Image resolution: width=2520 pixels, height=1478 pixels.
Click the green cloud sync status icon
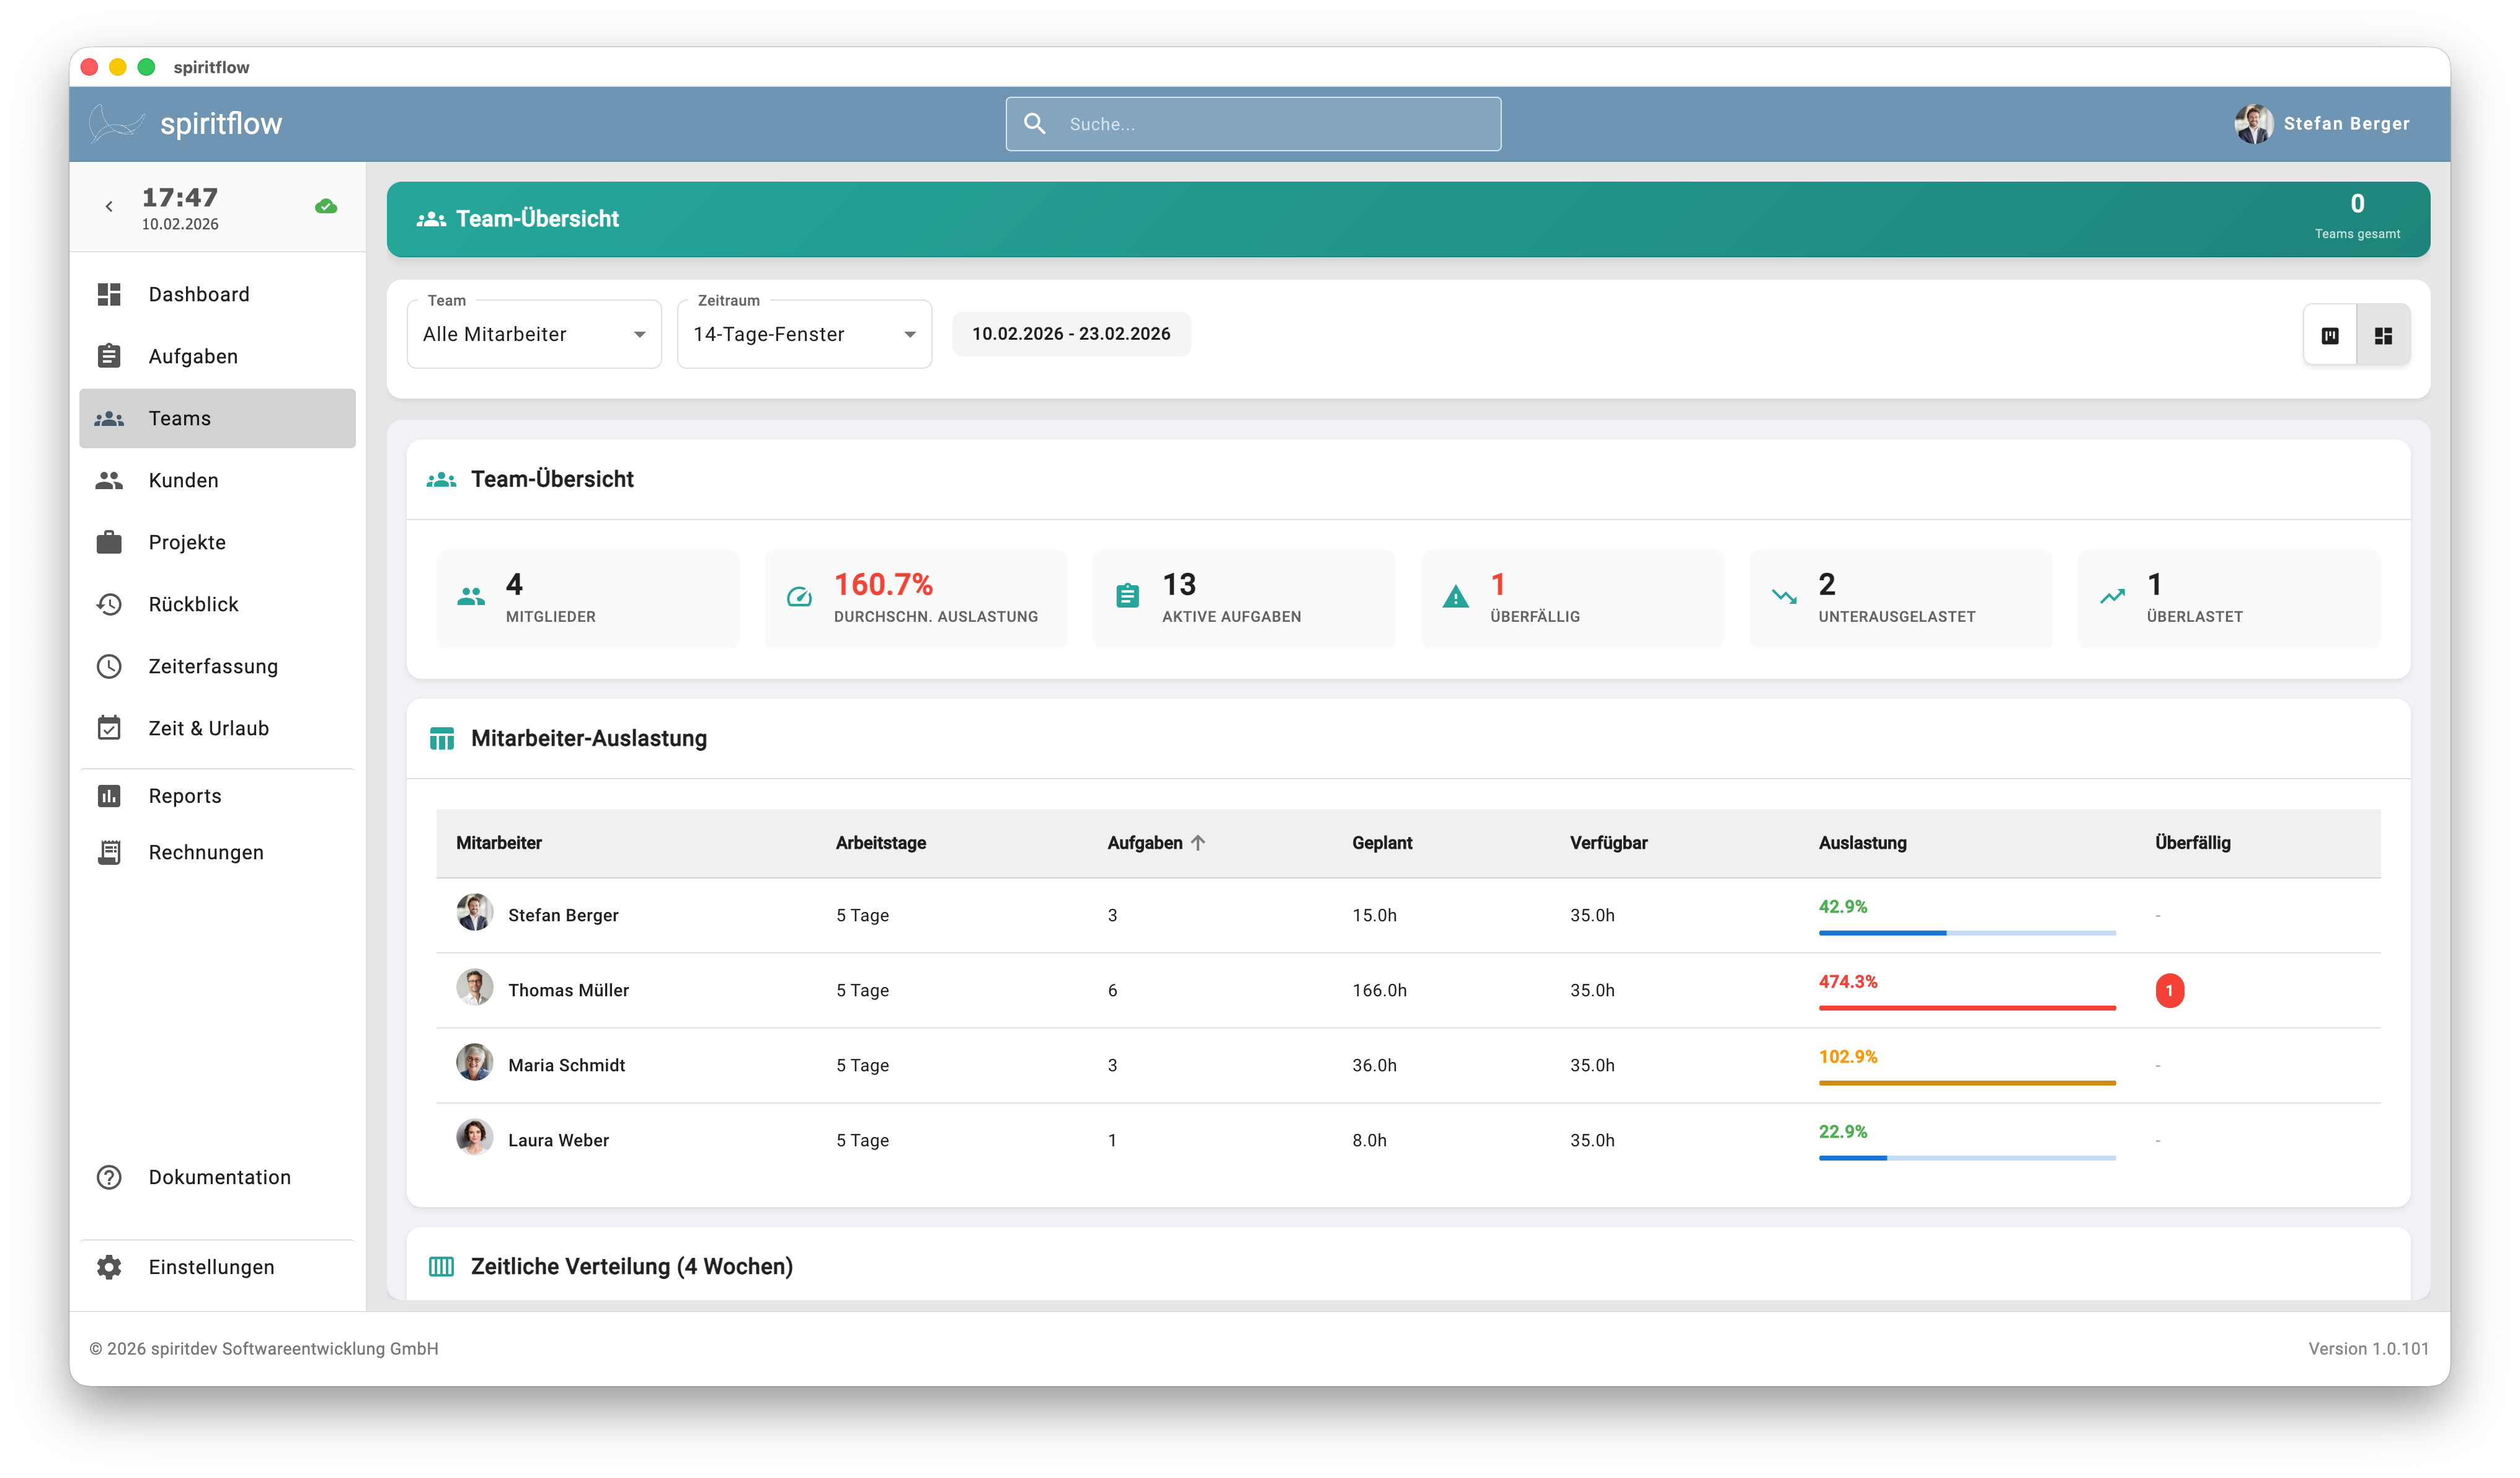click(326, 207)
